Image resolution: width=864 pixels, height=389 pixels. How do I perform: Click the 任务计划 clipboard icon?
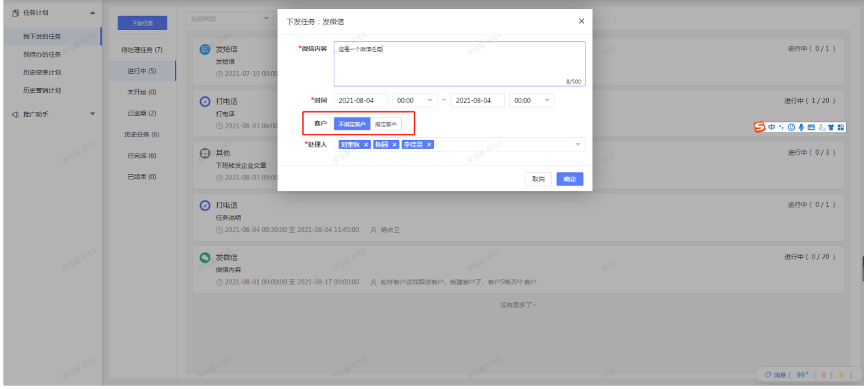[x=15, y=13]
